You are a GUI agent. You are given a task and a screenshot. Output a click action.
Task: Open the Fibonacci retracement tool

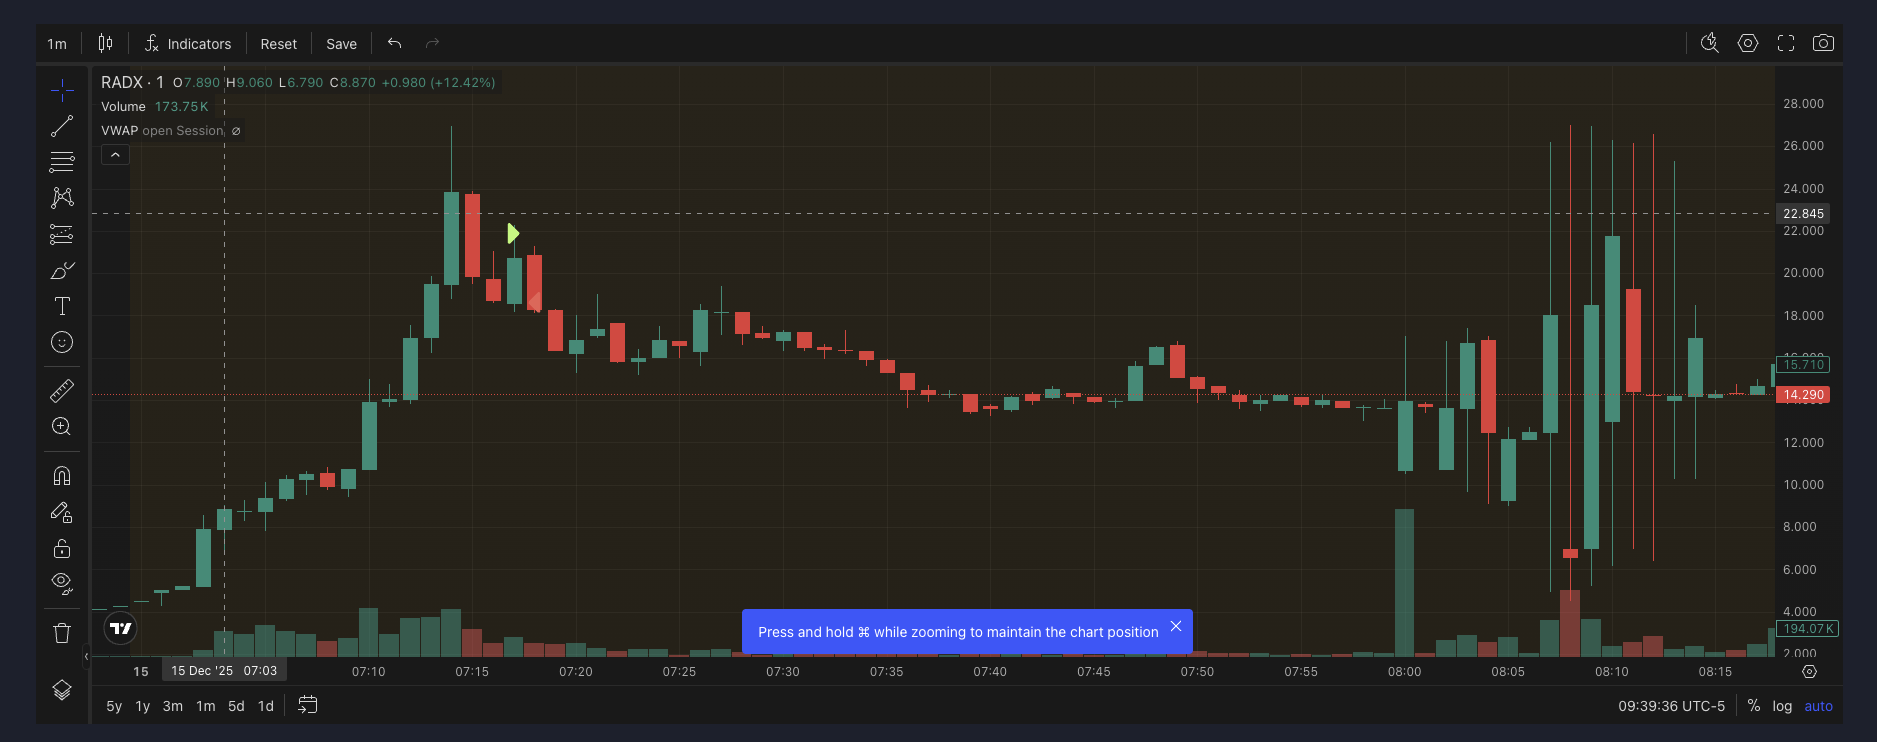pyautogui.click(x=62, y=162)
